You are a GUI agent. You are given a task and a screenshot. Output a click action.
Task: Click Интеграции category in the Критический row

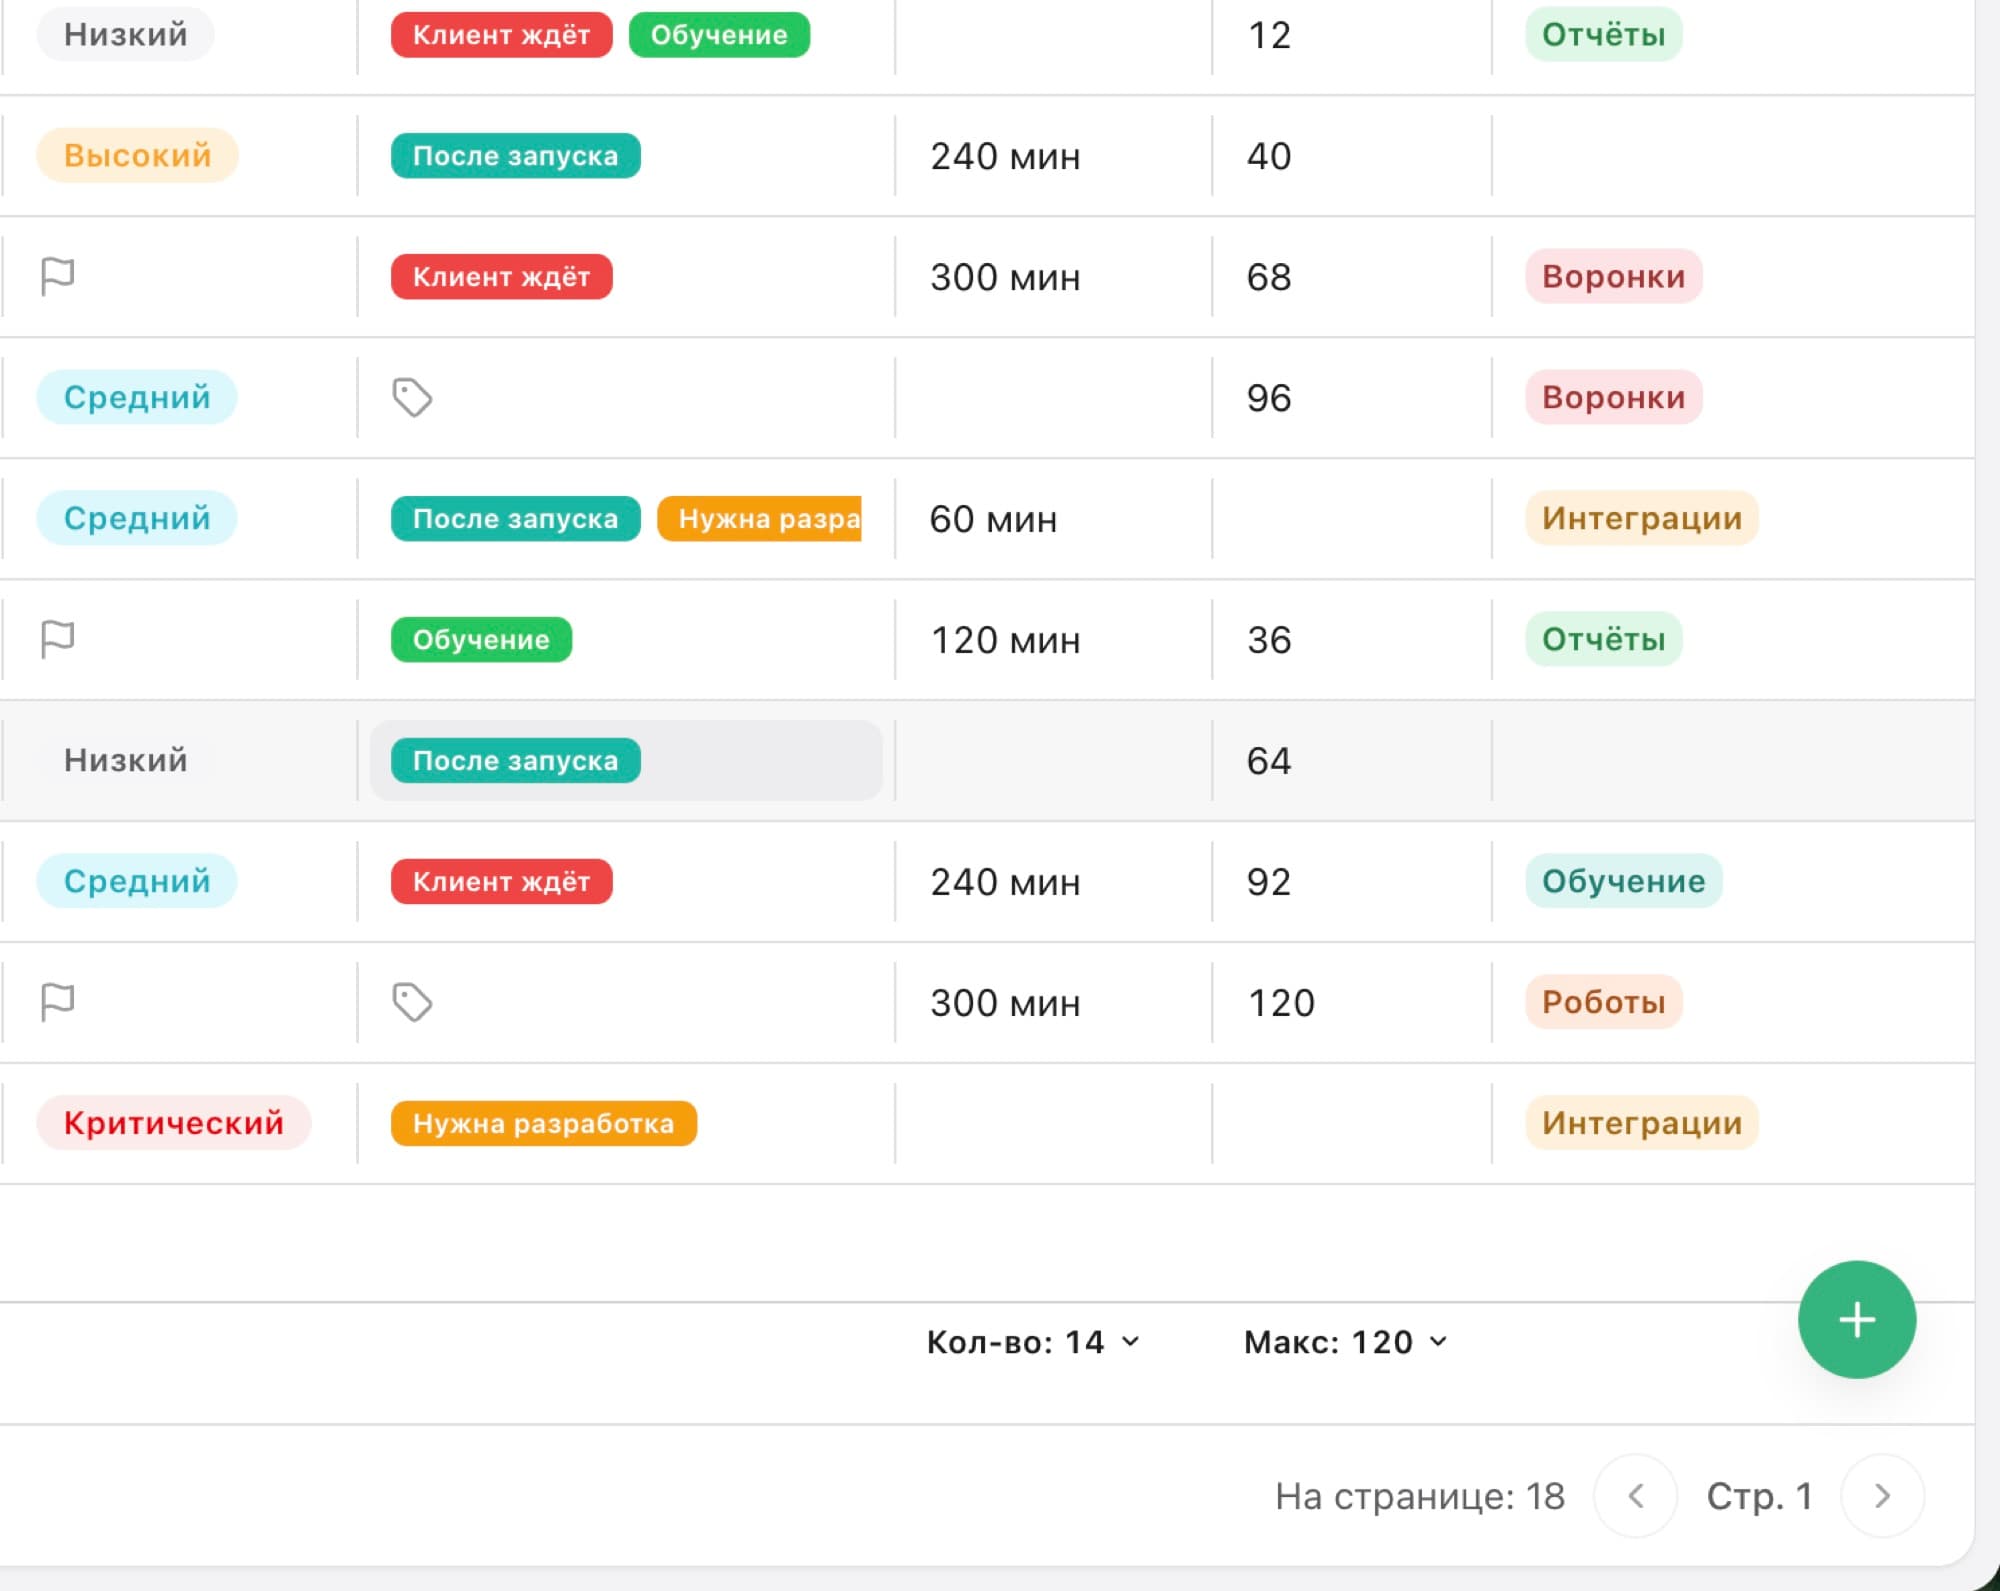tap(1641, 1123)
